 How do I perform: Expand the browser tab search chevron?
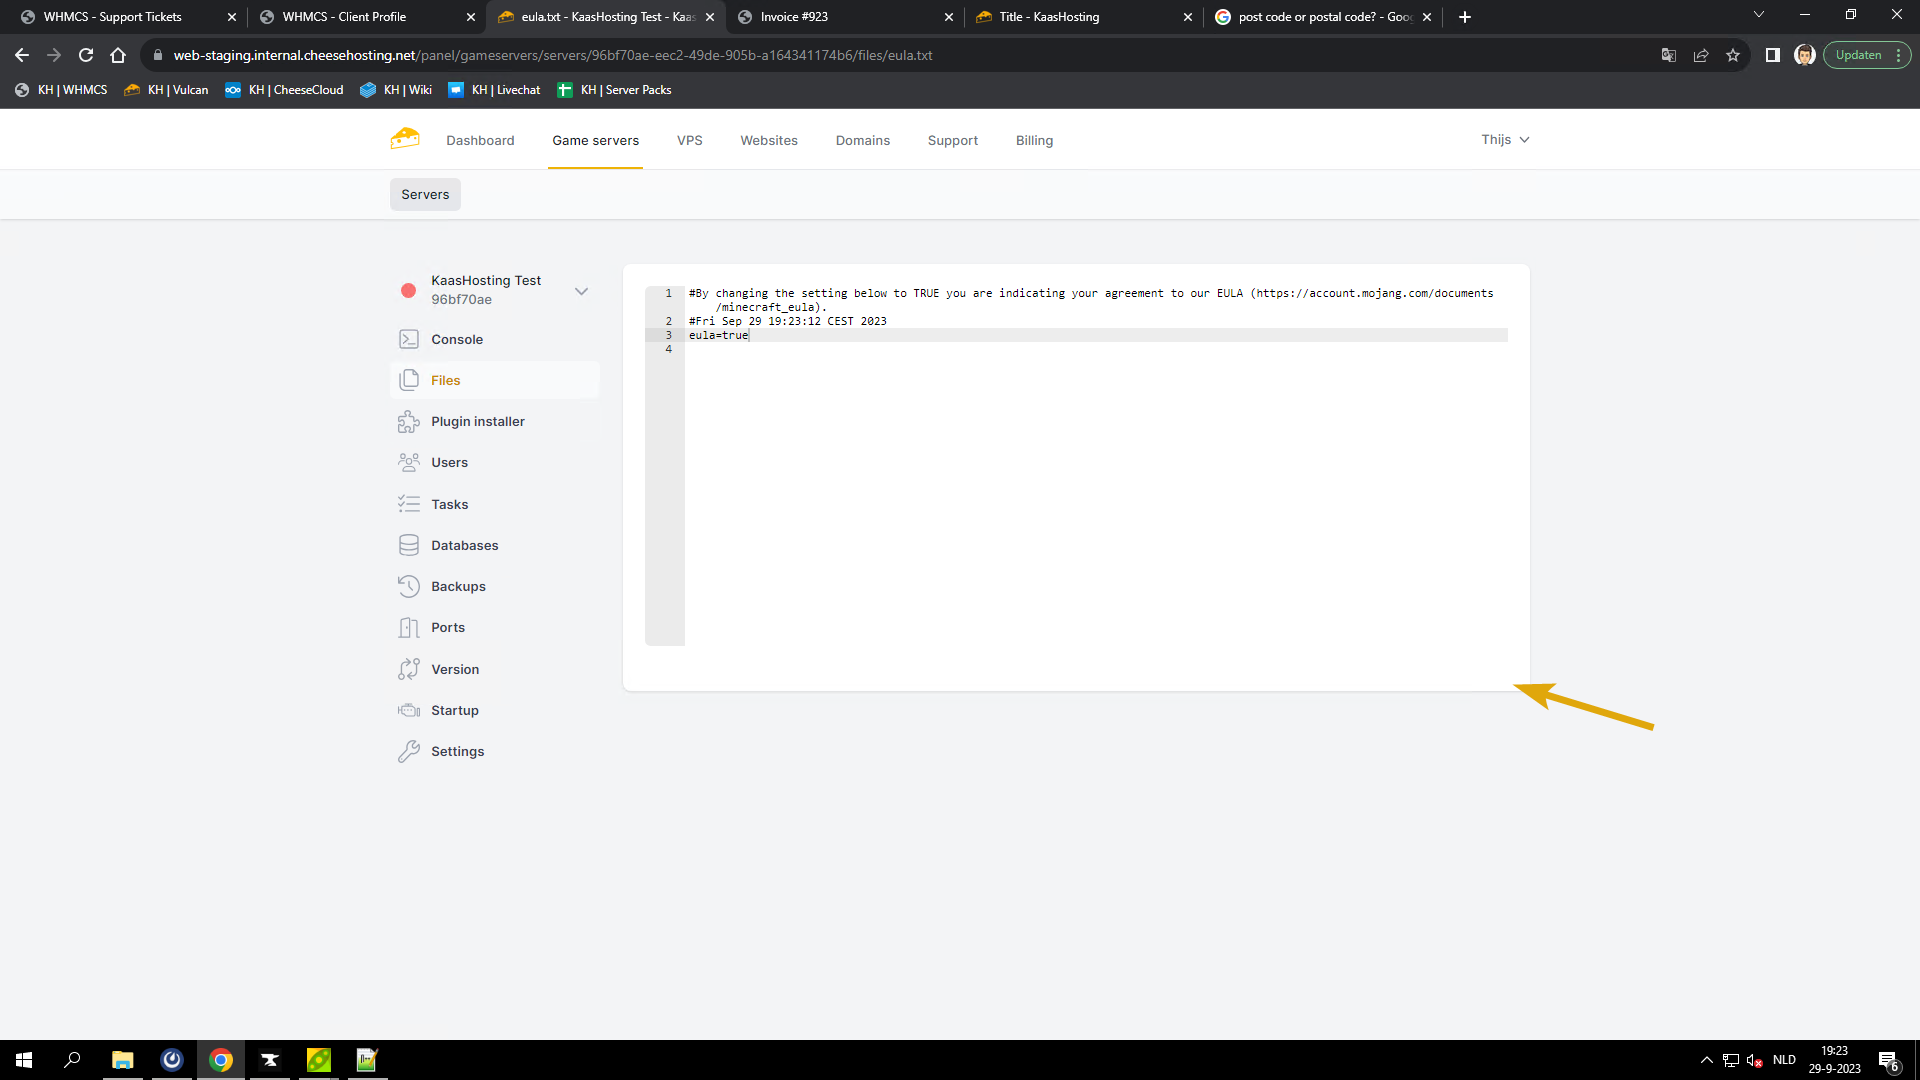[1758, 15]
